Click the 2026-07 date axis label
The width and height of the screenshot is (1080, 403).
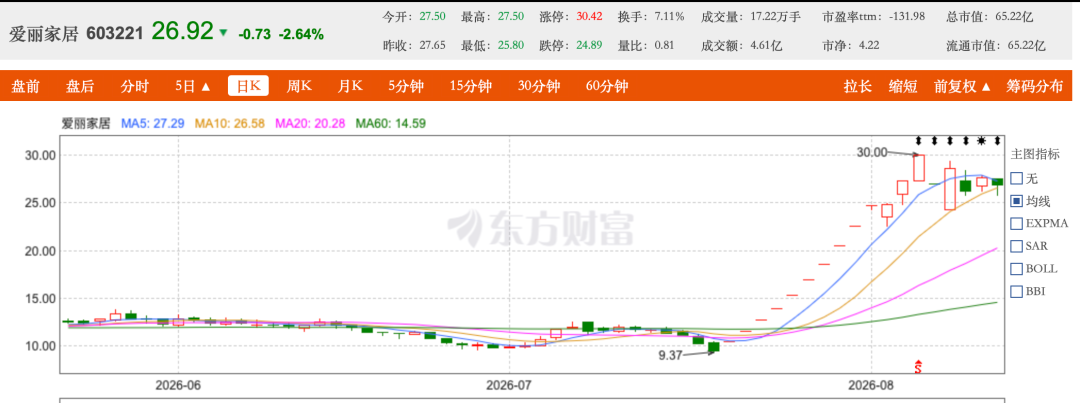pyautogui.click(x=510, y=384)
